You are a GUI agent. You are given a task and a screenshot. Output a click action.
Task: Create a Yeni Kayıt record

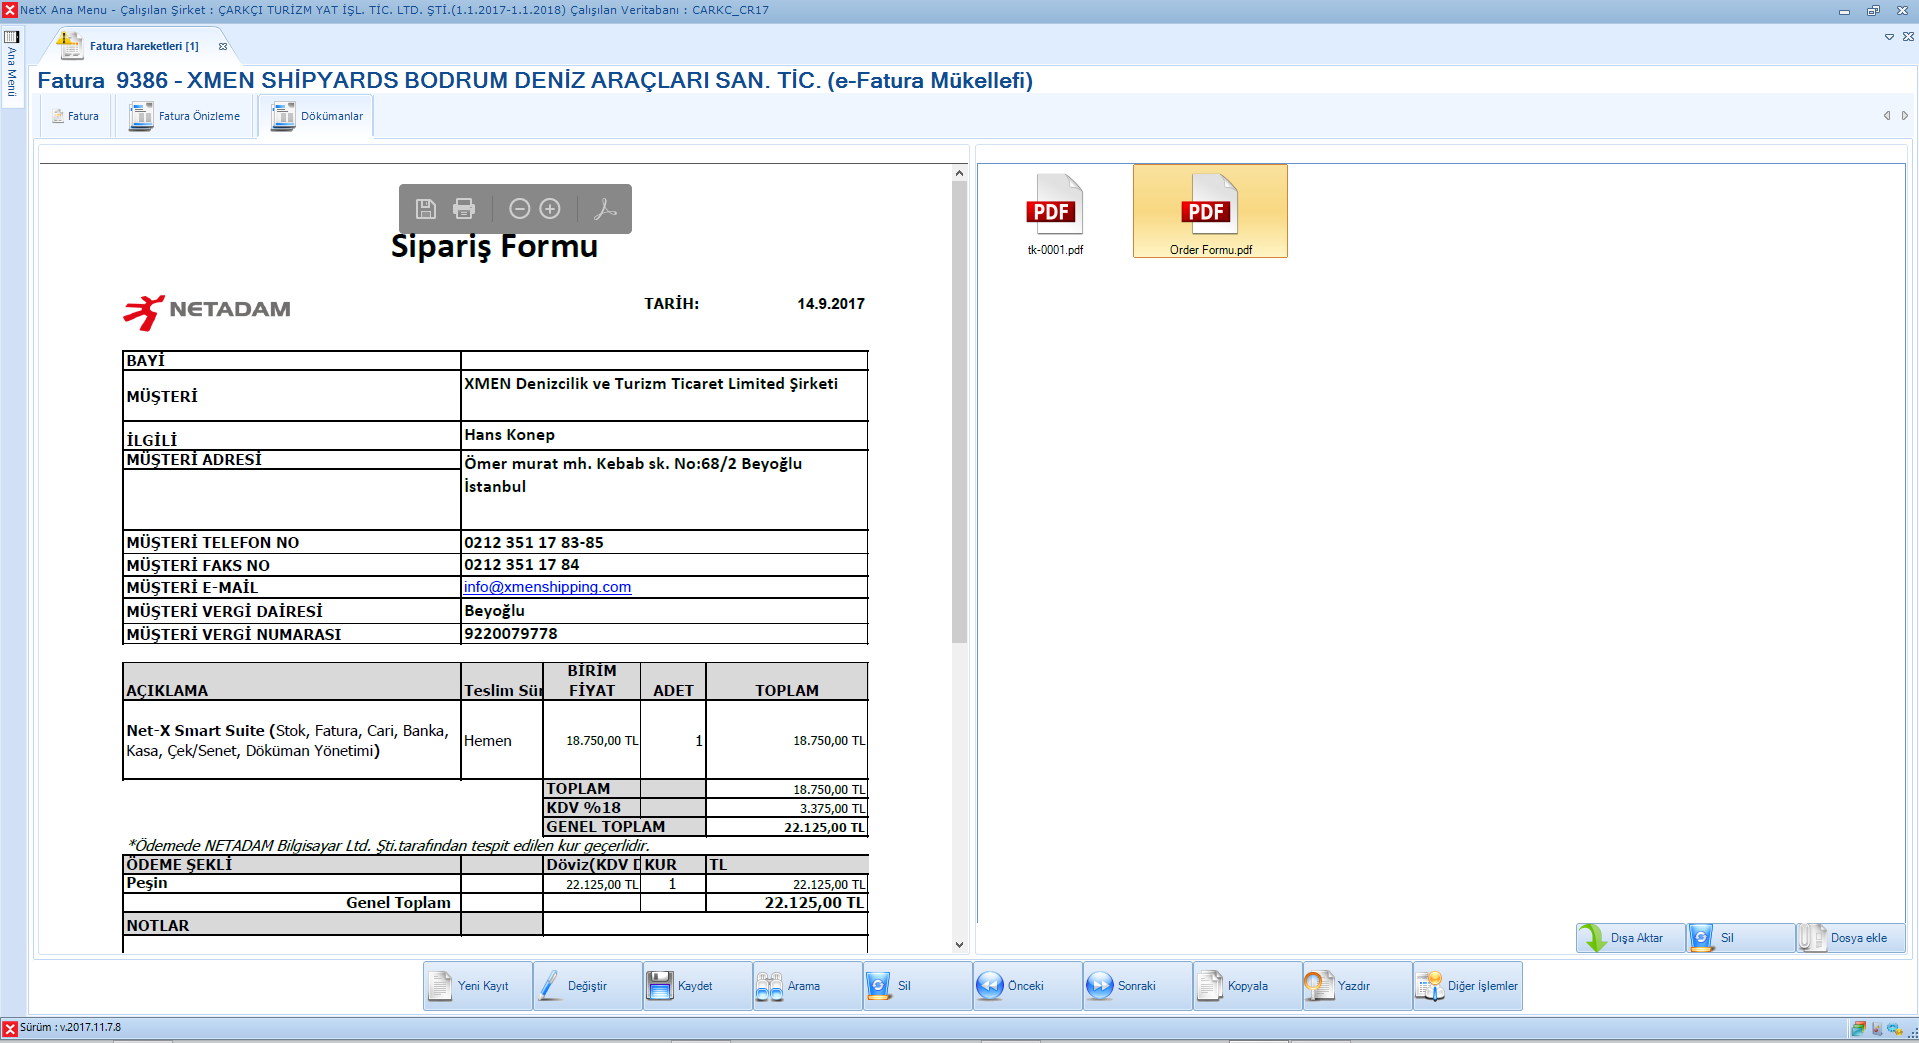point(477,986)
